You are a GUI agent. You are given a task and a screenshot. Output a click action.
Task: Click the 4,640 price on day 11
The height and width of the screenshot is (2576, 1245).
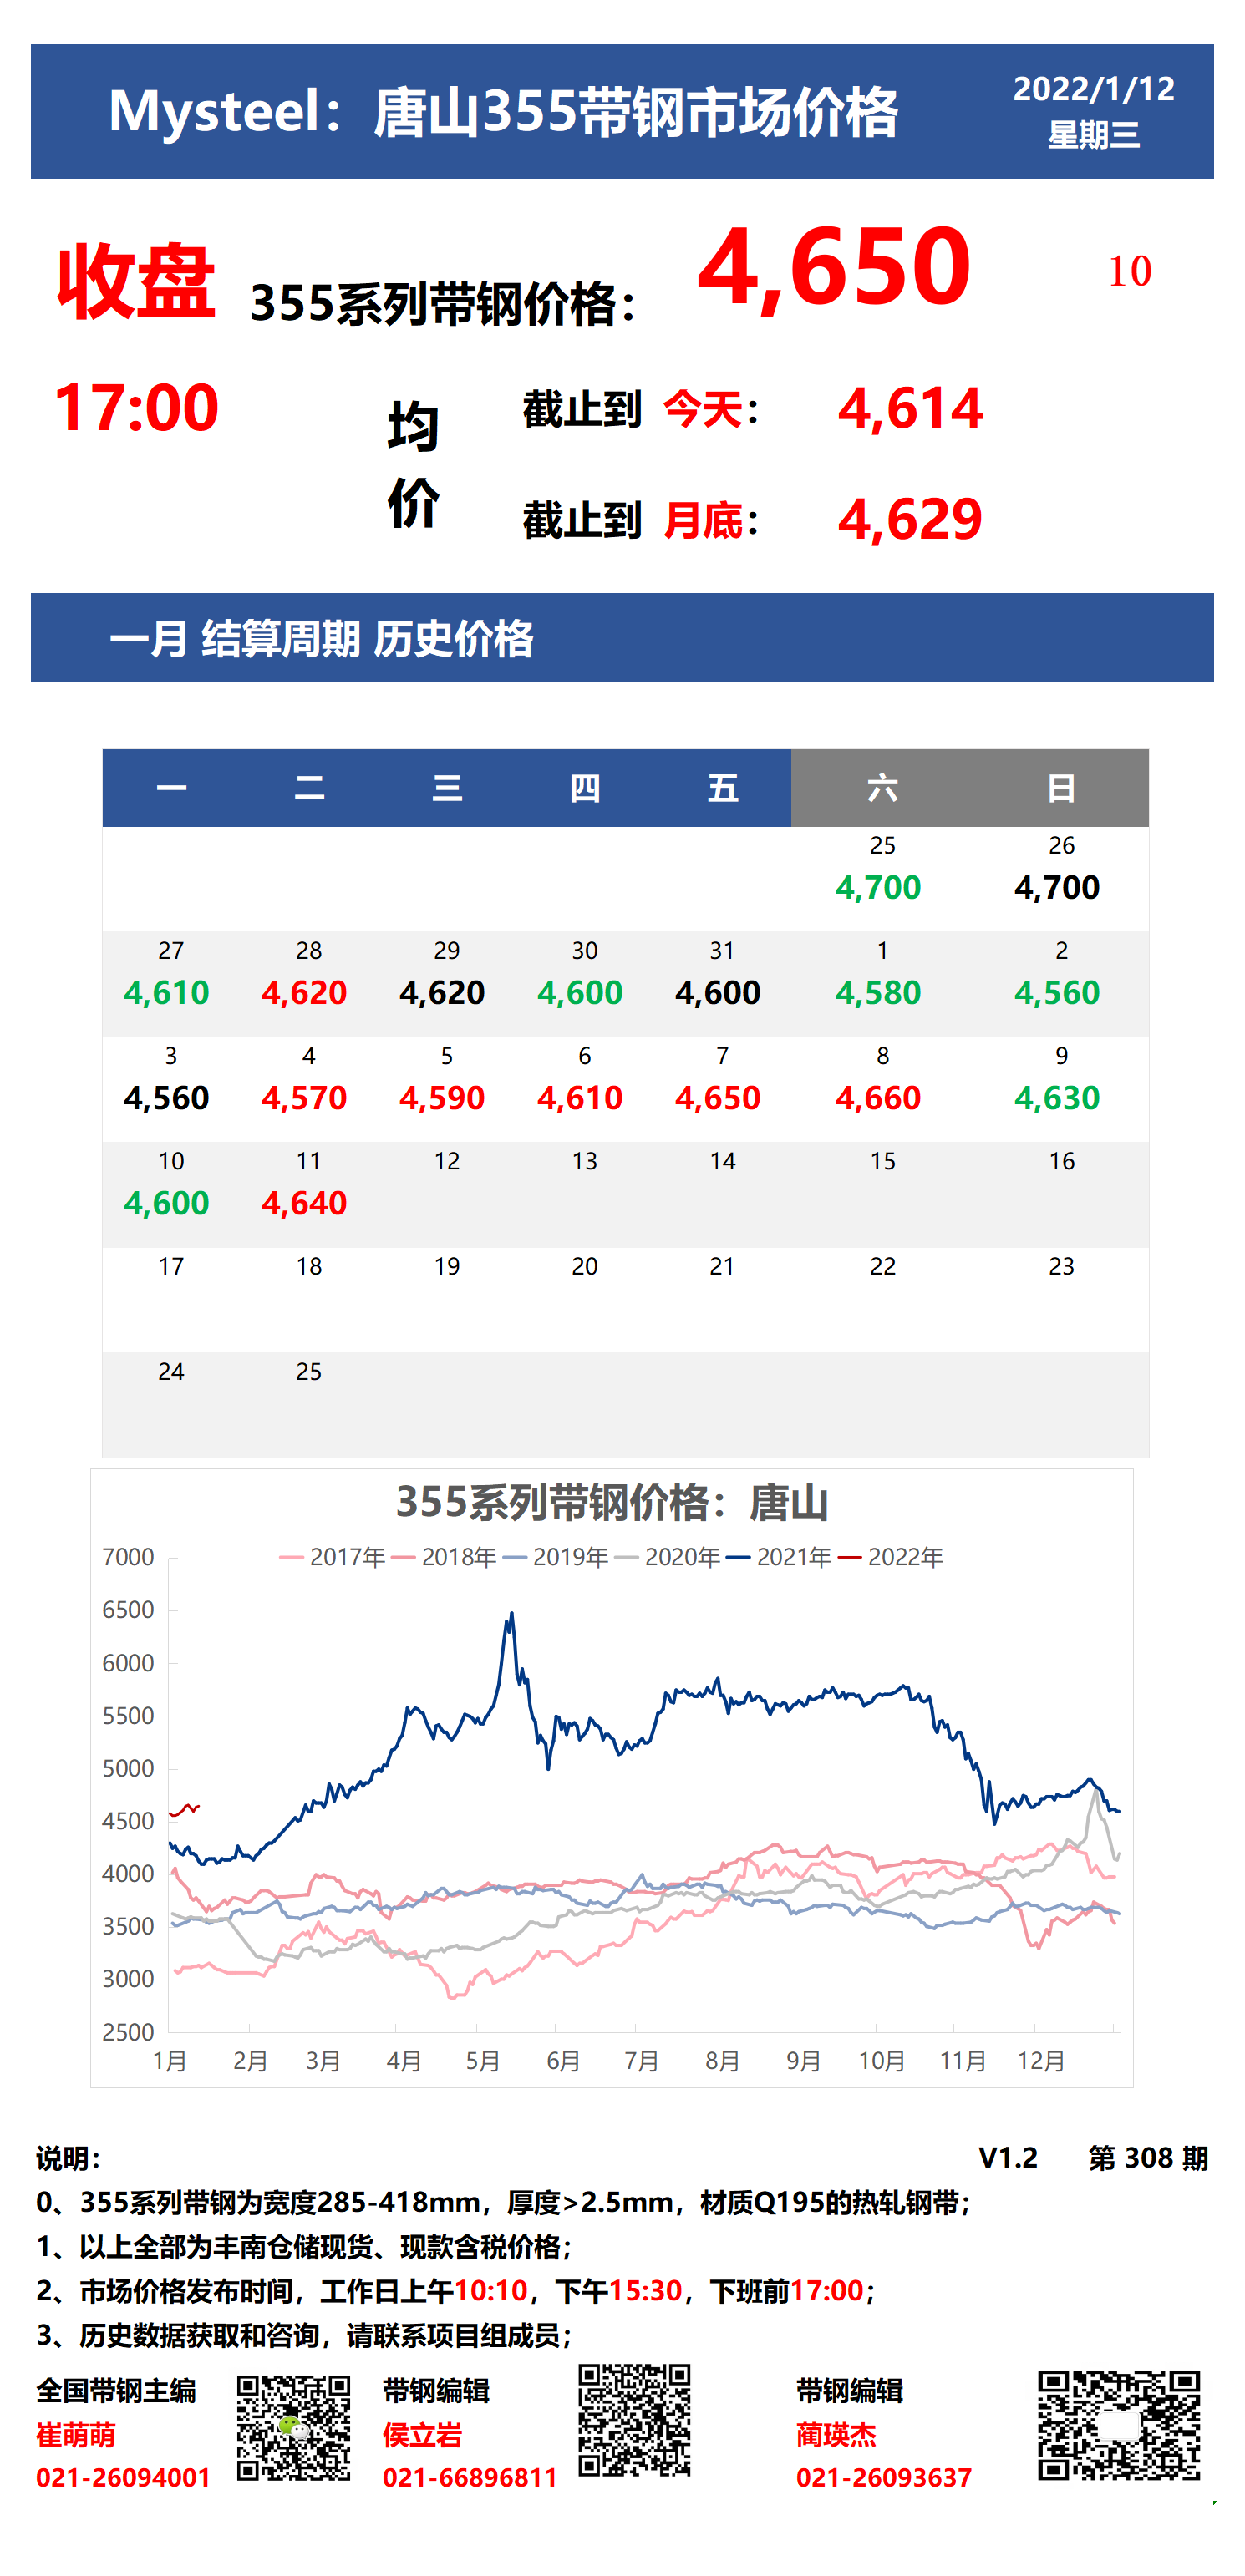click(304, 1203)
